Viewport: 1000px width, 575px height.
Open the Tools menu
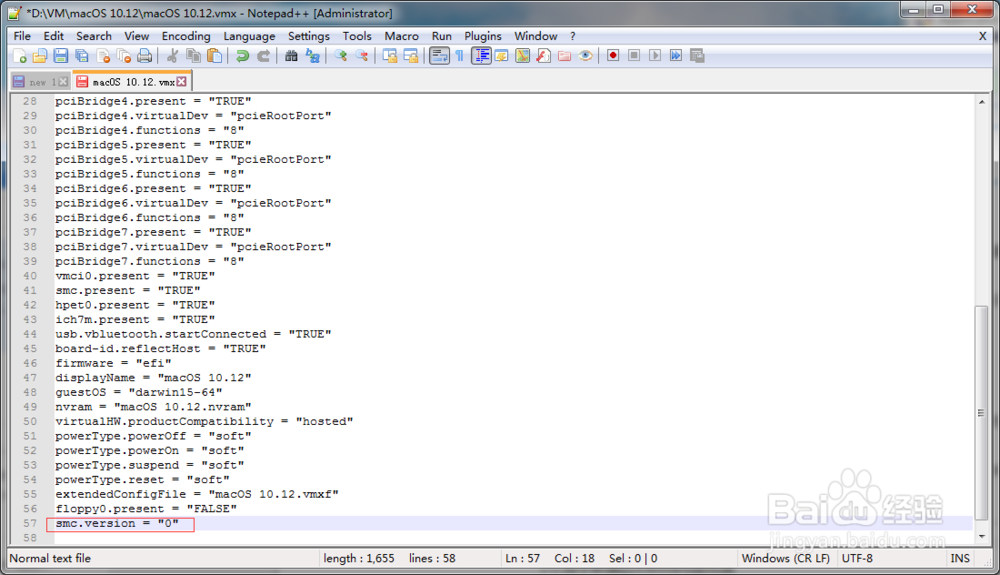[357, 36]
